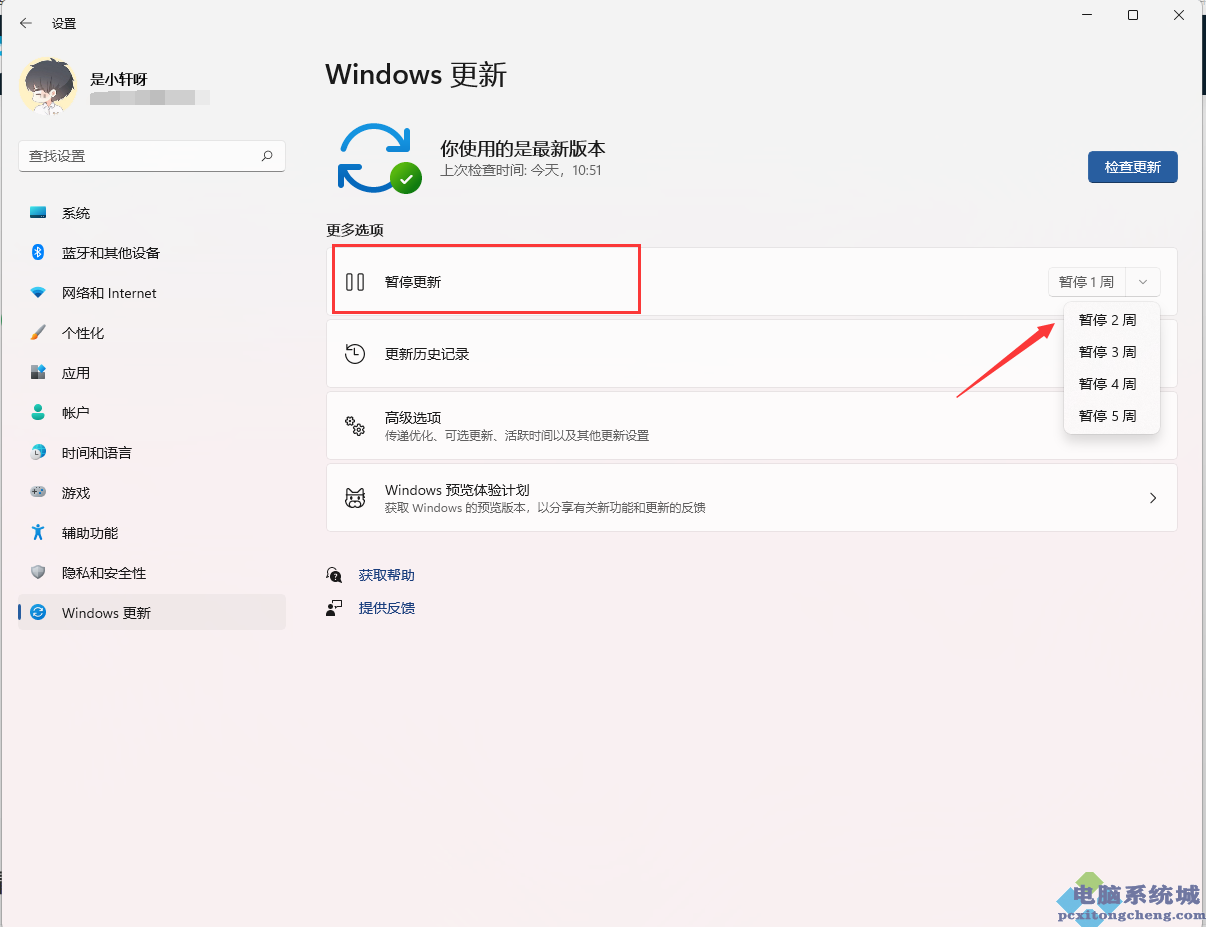This screenshot has width=1206, height=927.
Task: Click the gears icon for 高级选项
Action: click(355, 426)
